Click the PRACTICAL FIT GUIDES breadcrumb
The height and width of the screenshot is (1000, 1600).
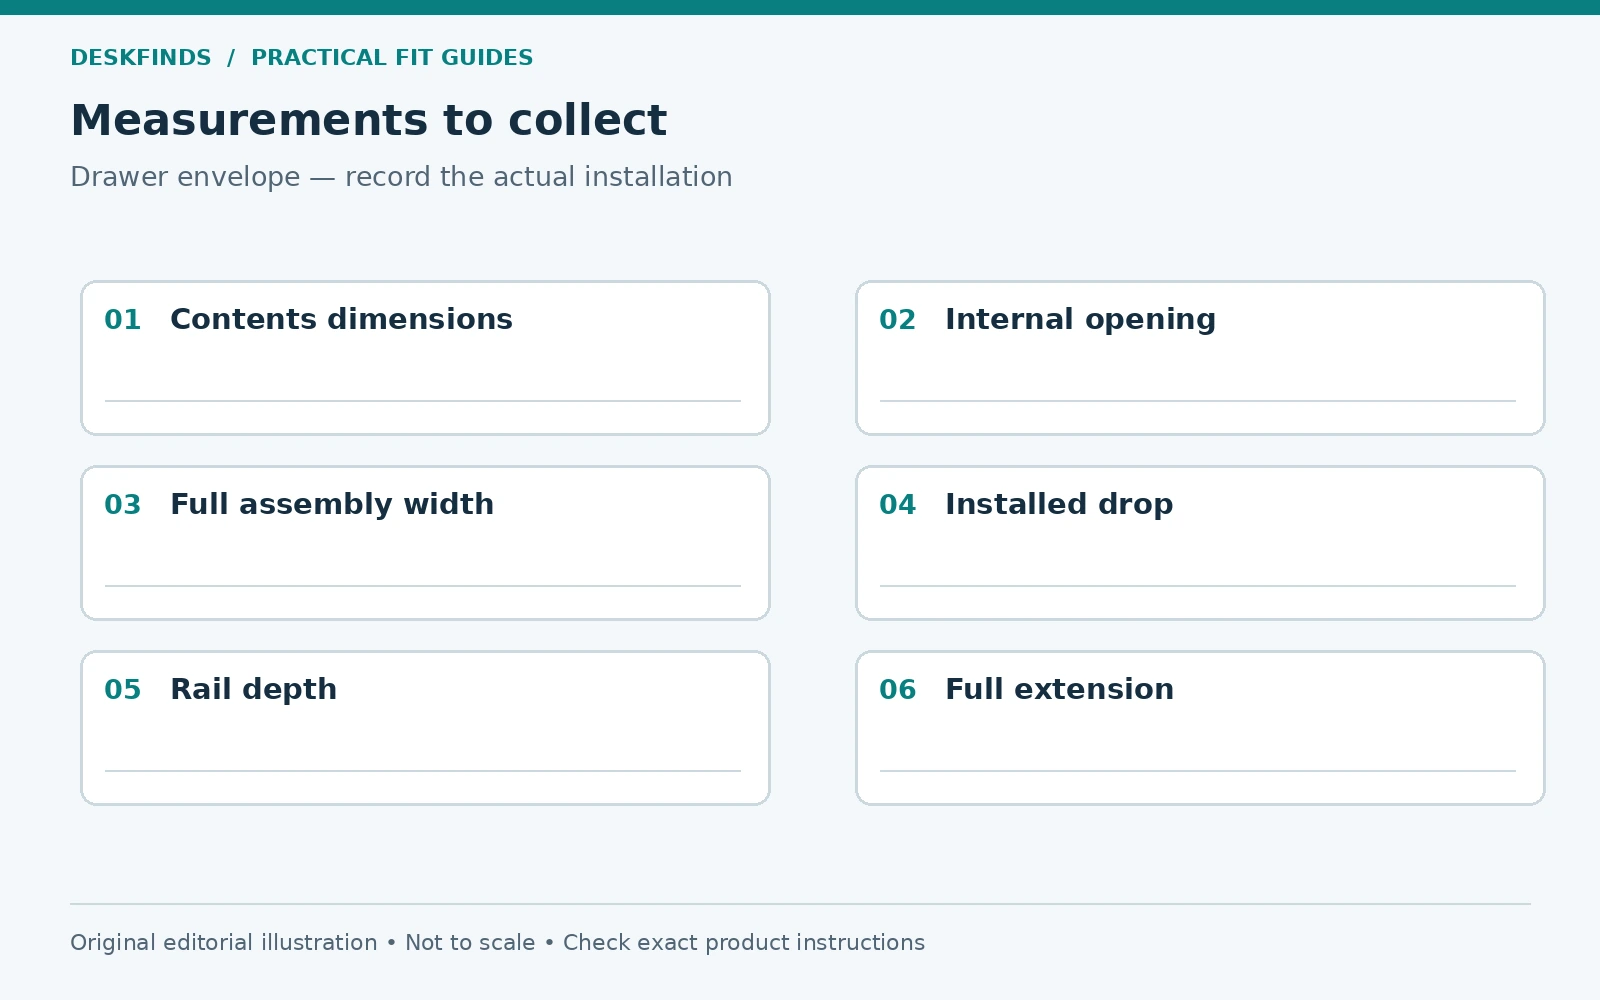pyautogui.click(x=392, y=58)
